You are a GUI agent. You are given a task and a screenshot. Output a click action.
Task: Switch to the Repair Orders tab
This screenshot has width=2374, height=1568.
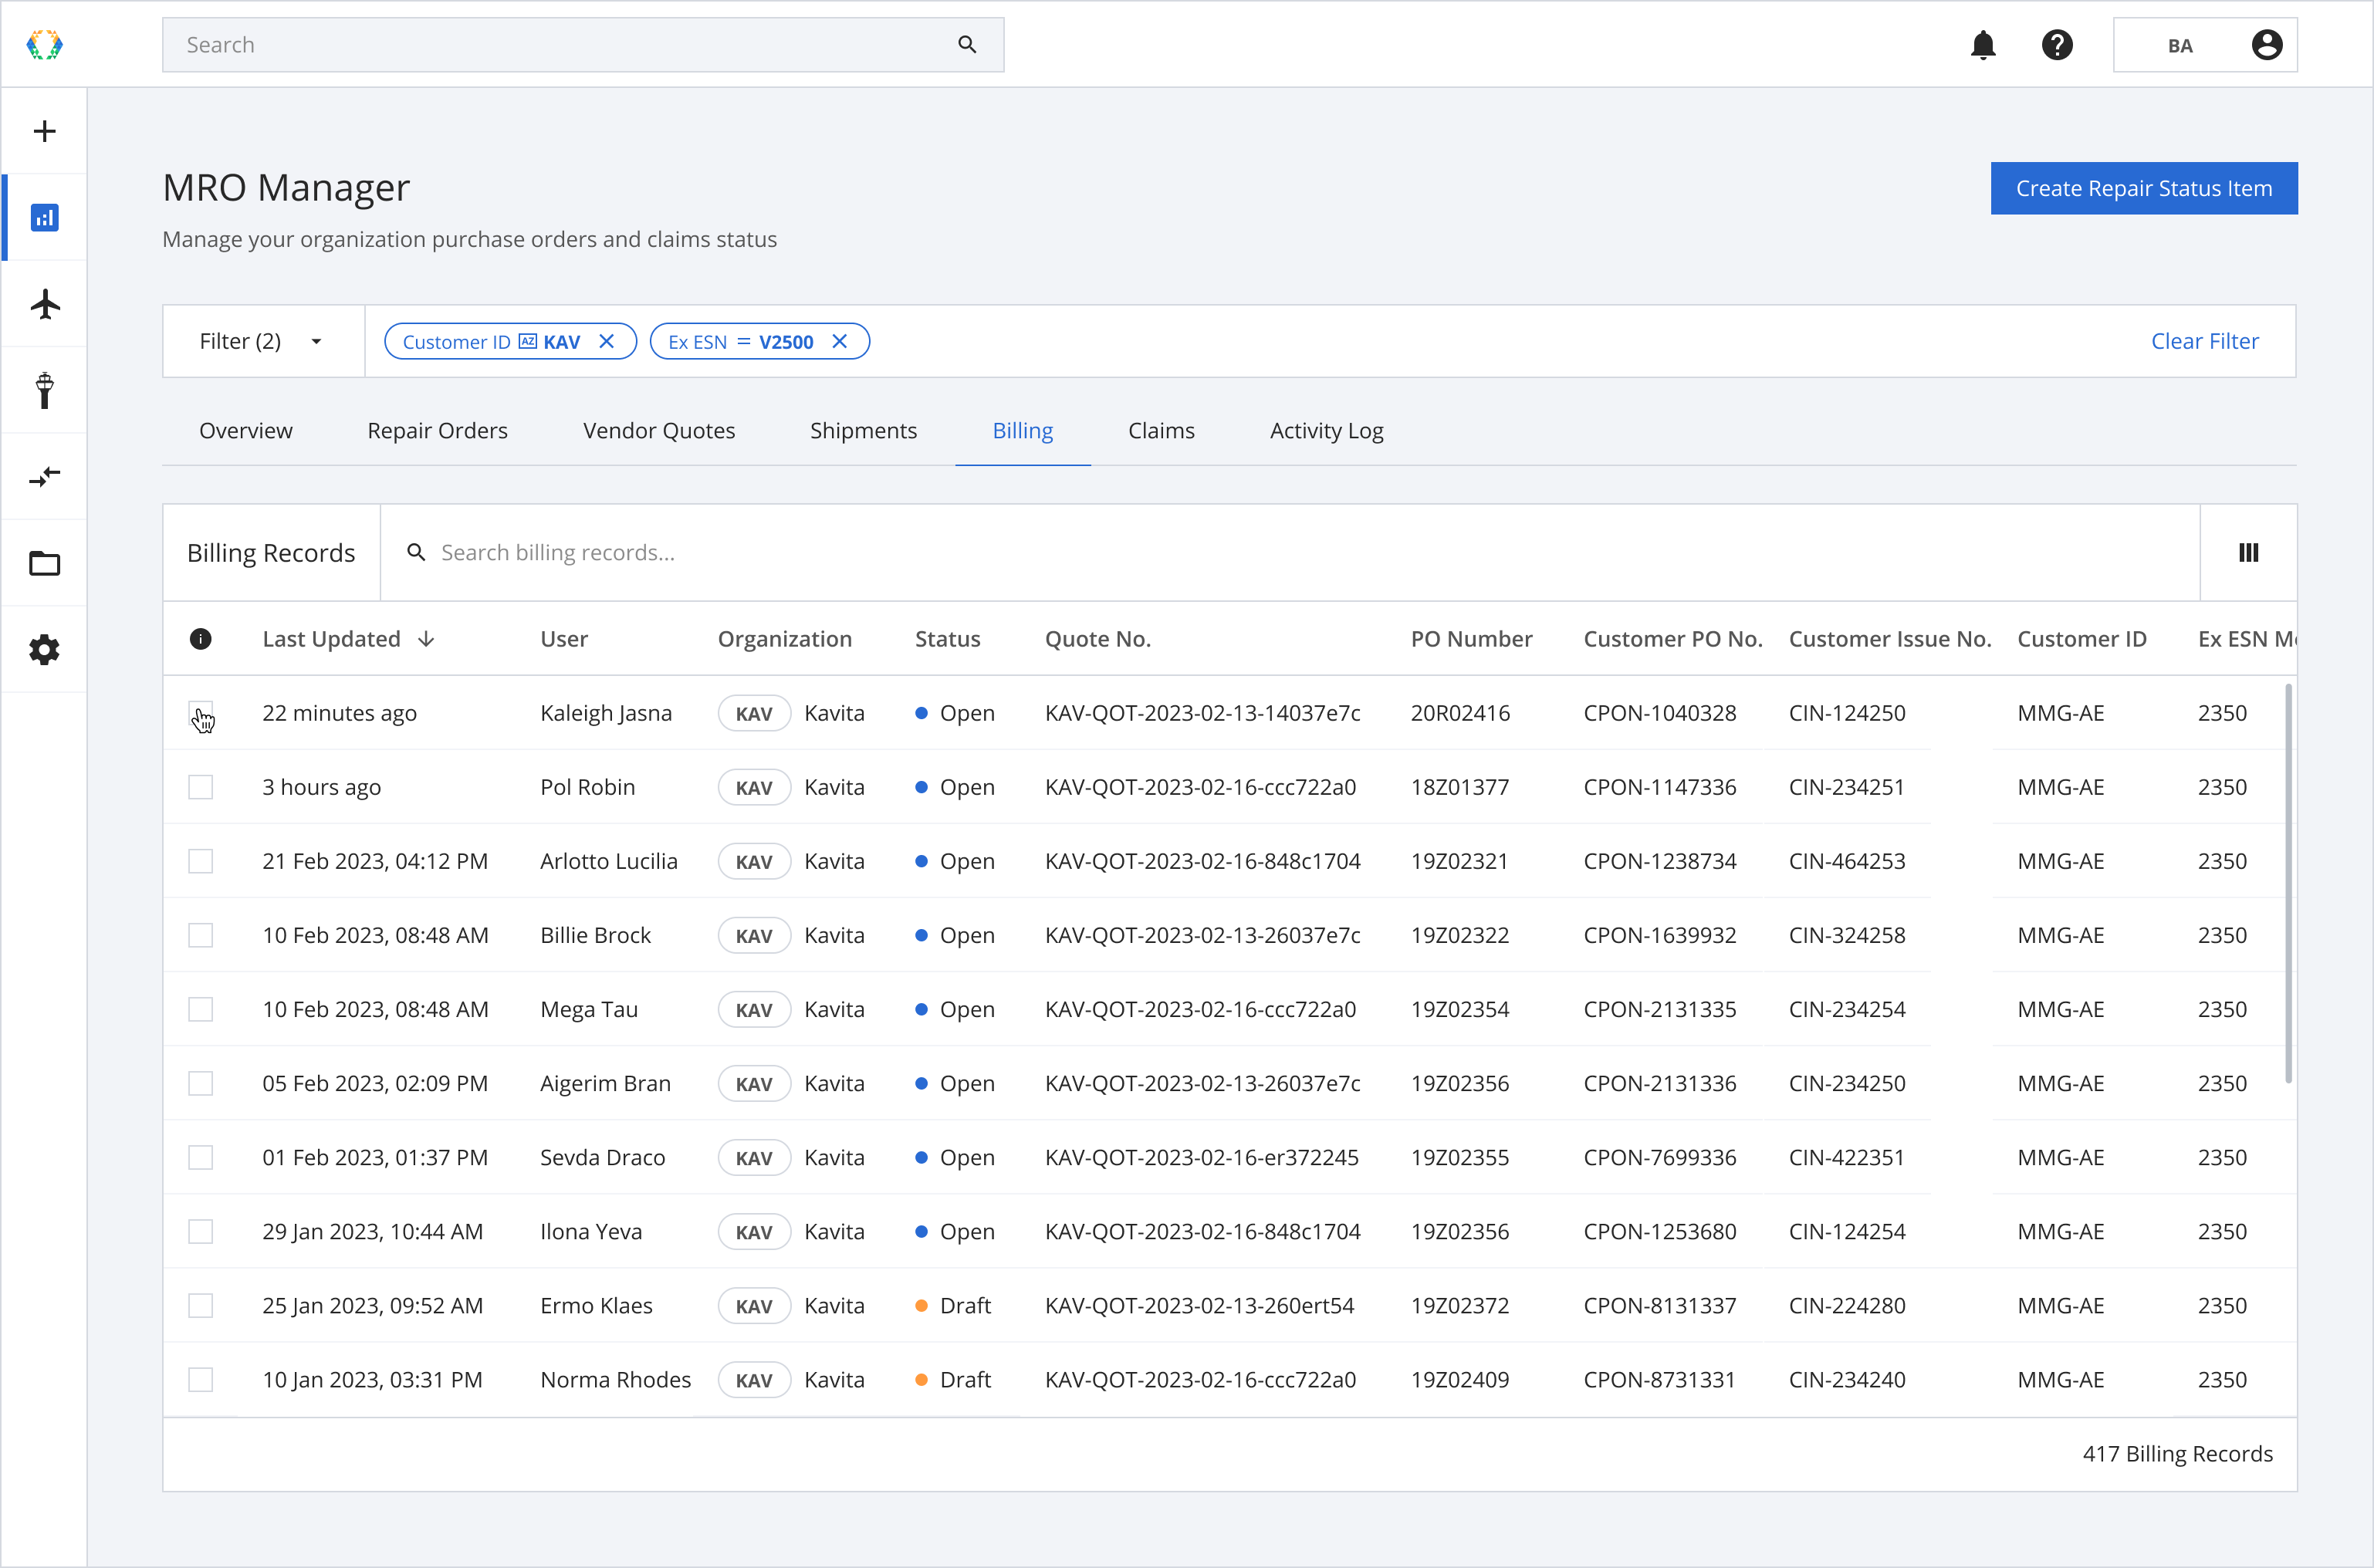coord(437,430)
